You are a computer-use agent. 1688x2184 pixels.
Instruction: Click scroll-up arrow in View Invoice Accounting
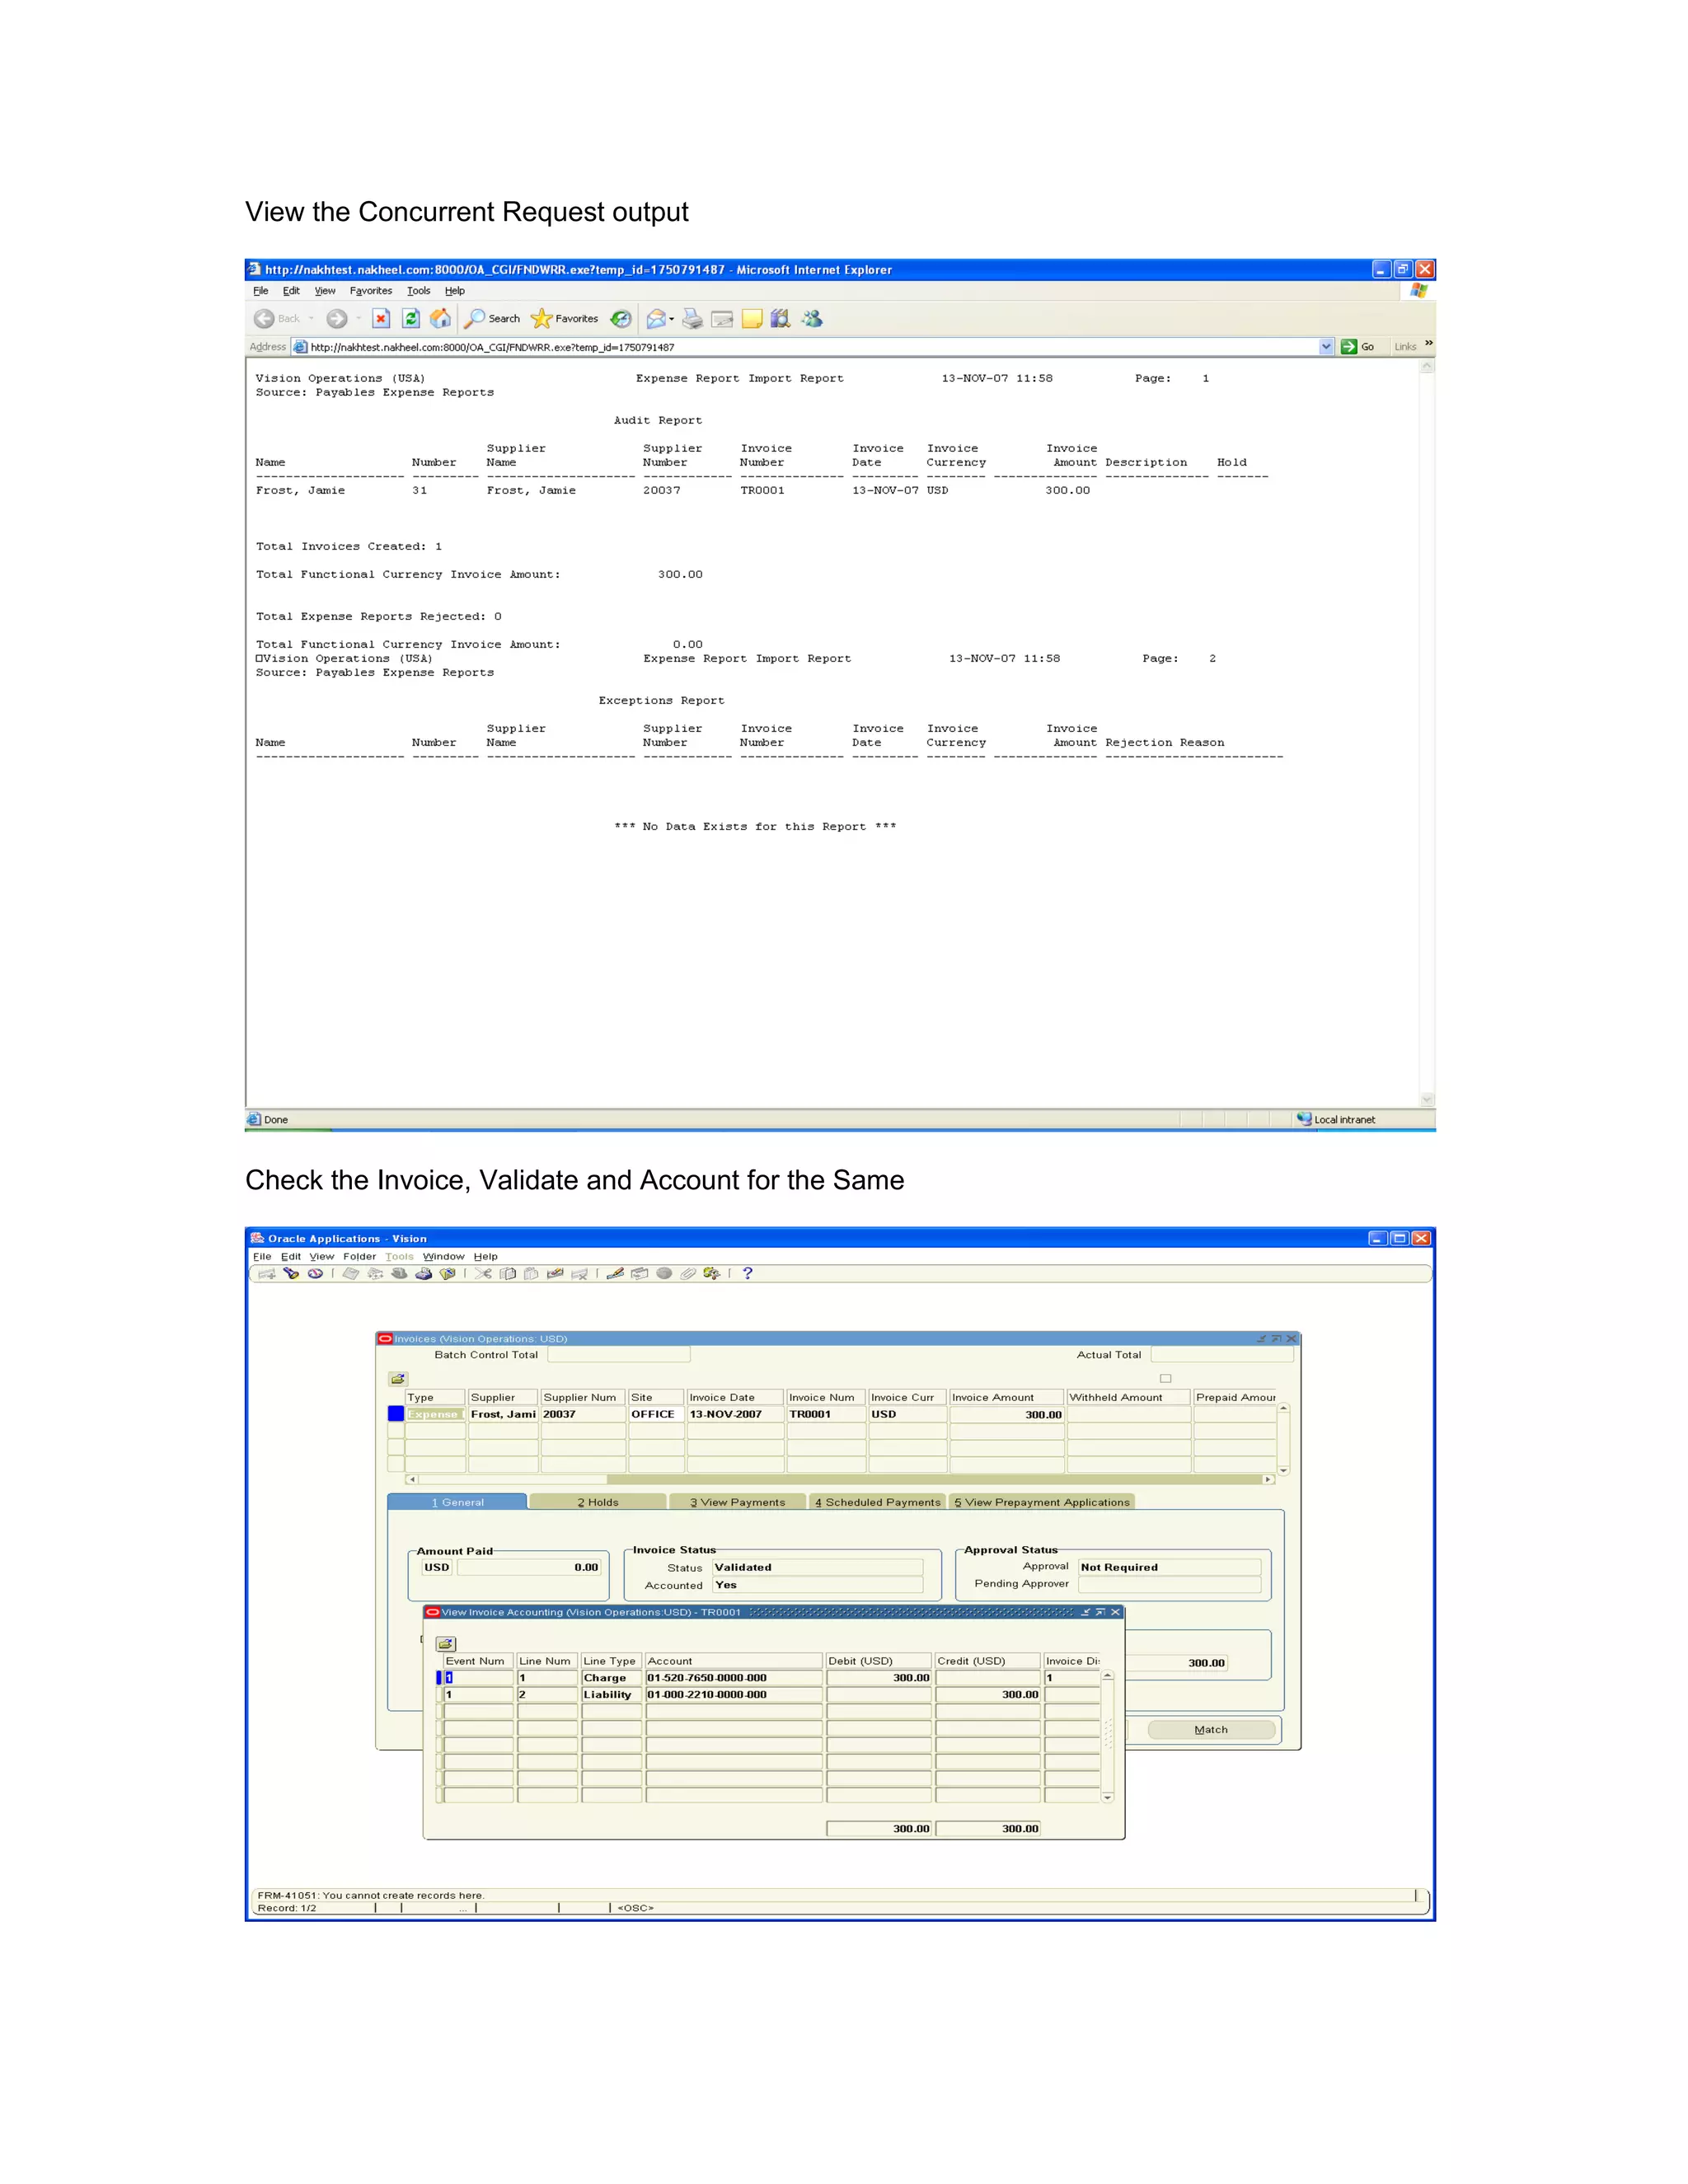(x=1107, y=1676)
